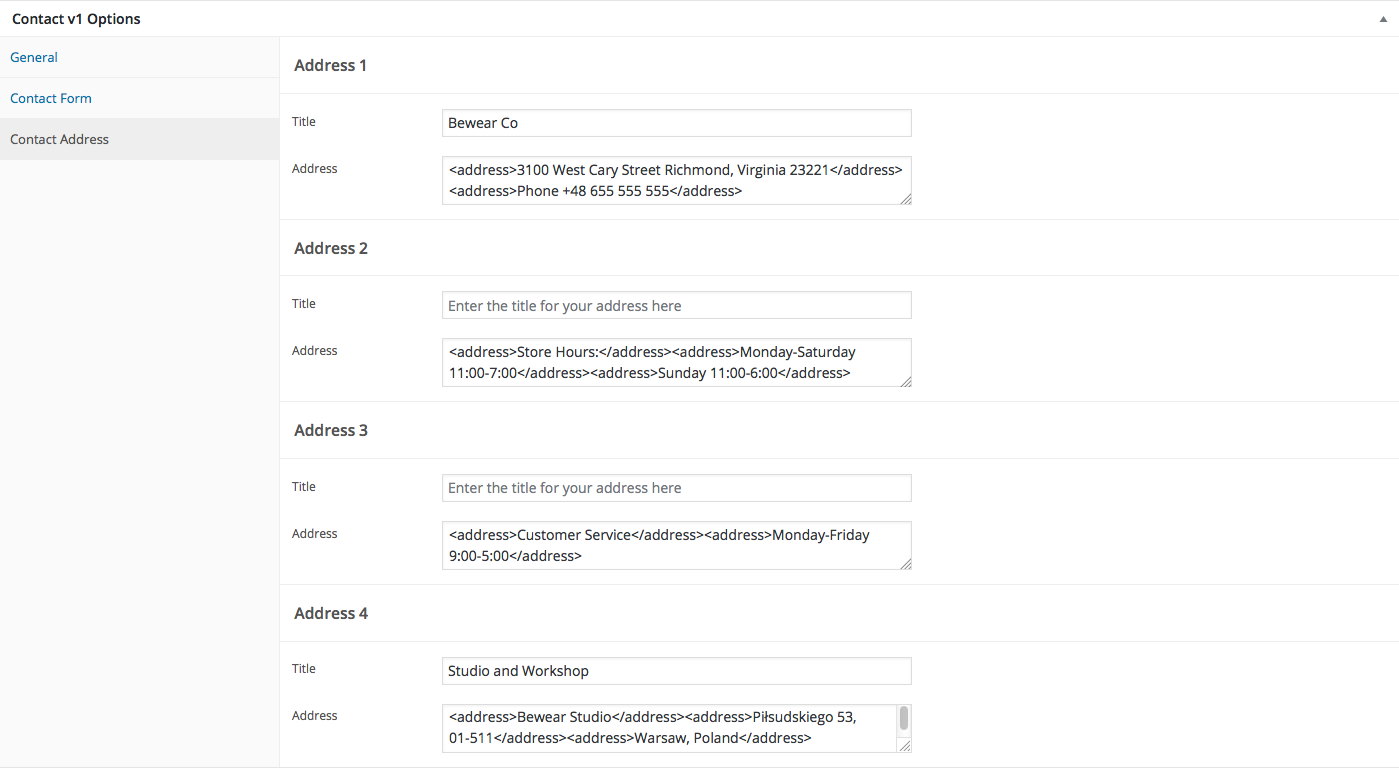1399x768 pixels.
Task: Click the Address 3 section heading
Action: click(331, 430)
